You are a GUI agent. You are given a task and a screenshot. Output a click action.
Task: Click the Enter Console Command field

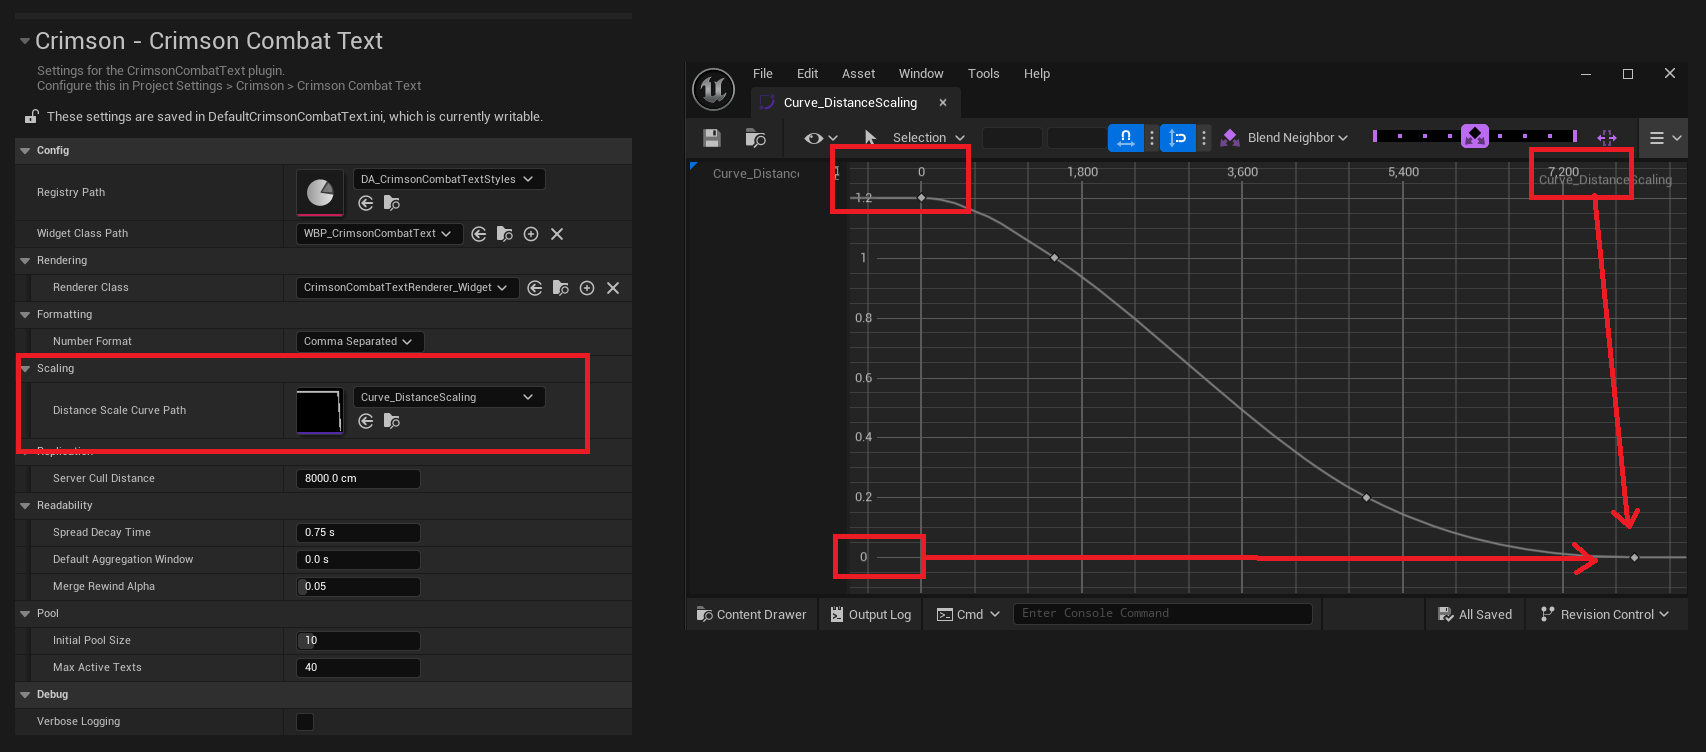(1162, 613)
